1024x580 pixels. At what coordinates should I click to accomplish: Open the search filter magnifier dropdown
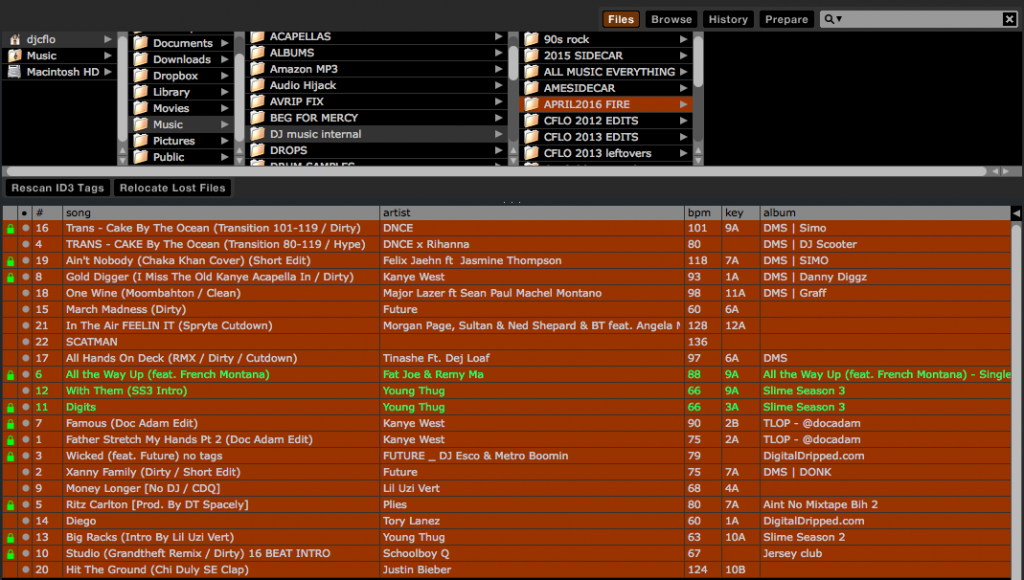pos(833,19)
